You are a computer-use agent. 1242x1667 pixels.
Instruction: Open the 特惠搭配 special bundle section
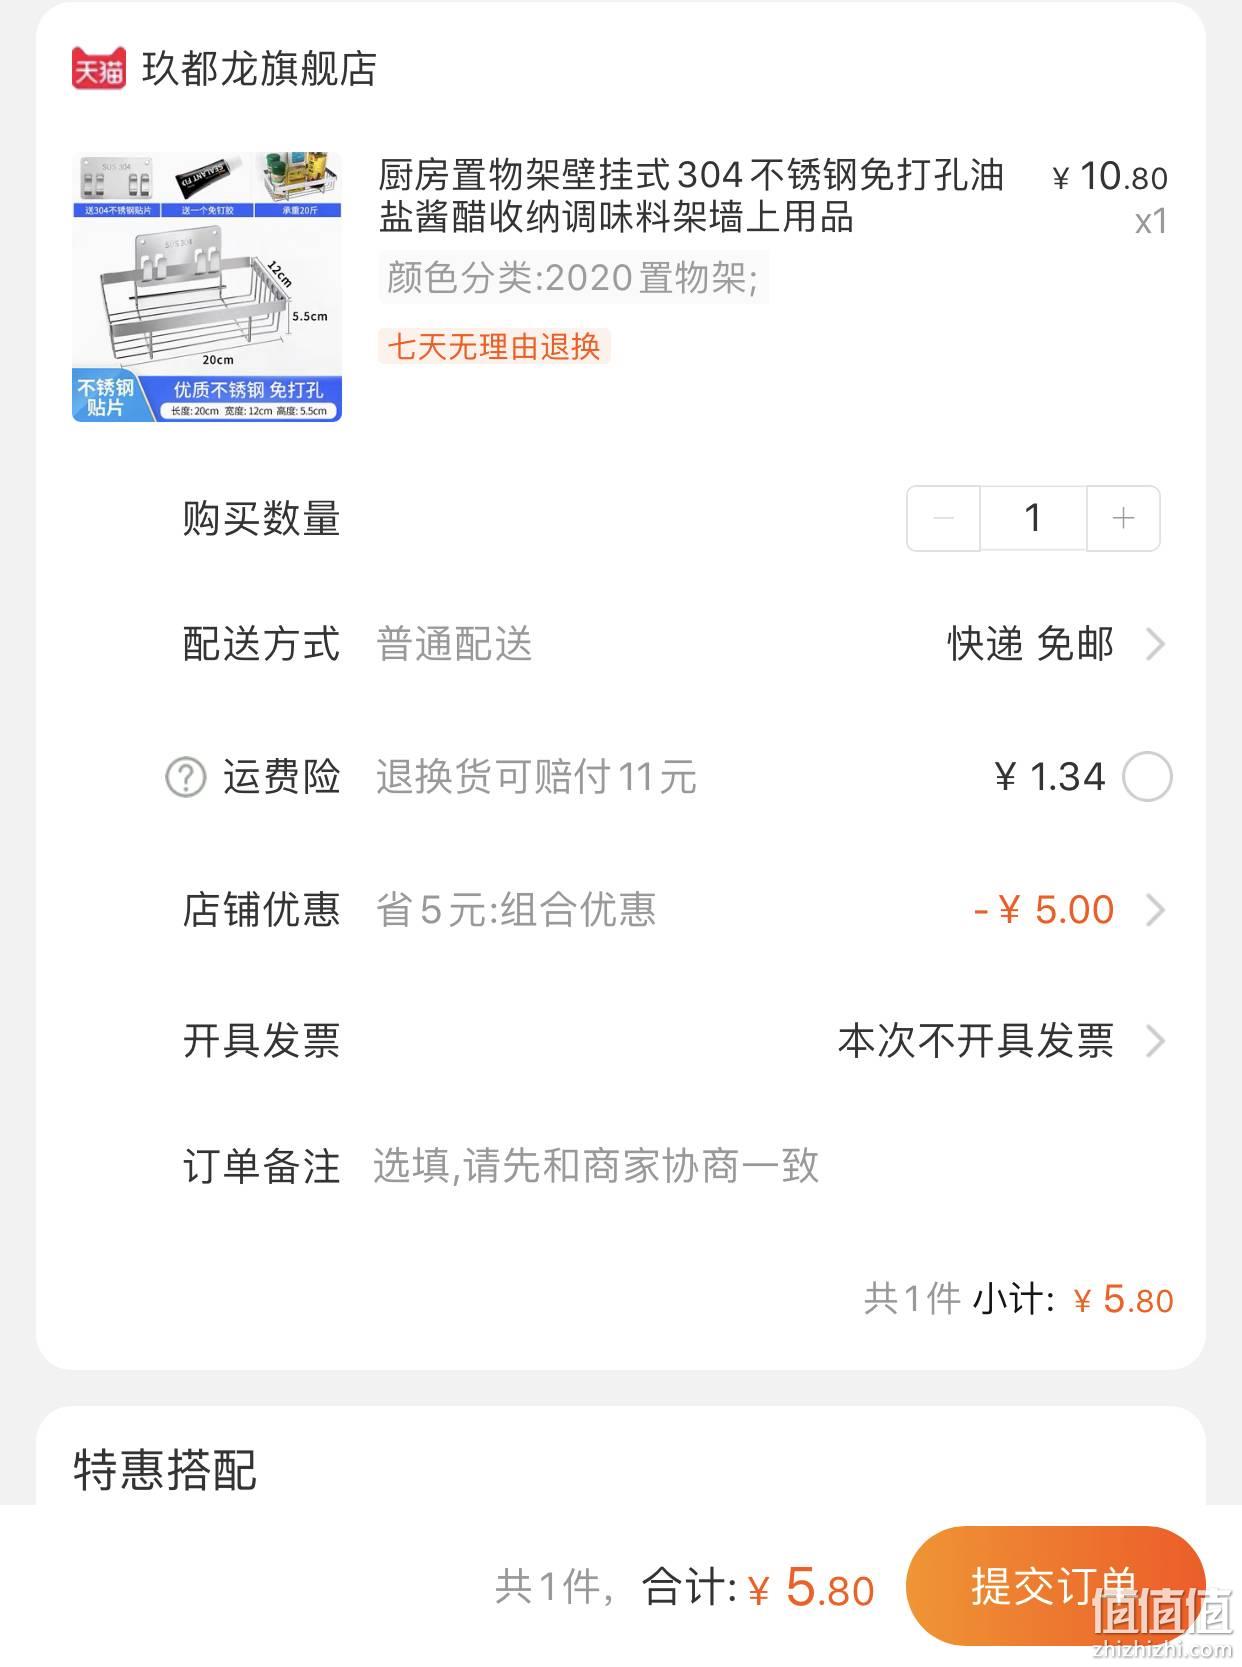(x=166, y=1470)
